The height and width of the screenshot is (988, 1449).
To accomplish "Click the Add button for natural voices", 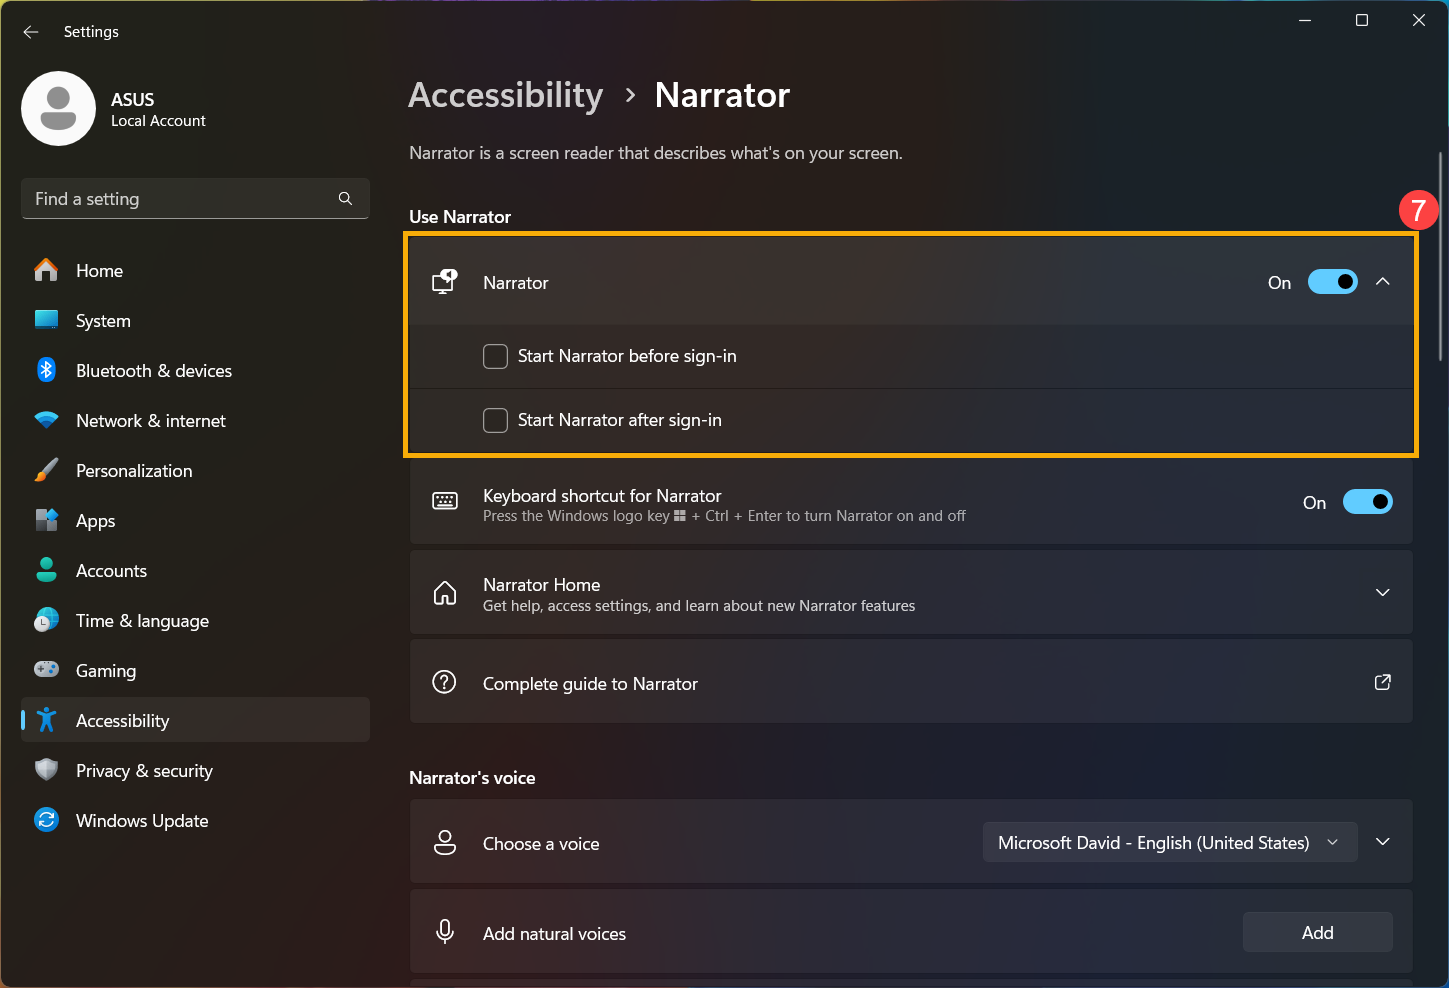I will click(x=1317, y=932).
